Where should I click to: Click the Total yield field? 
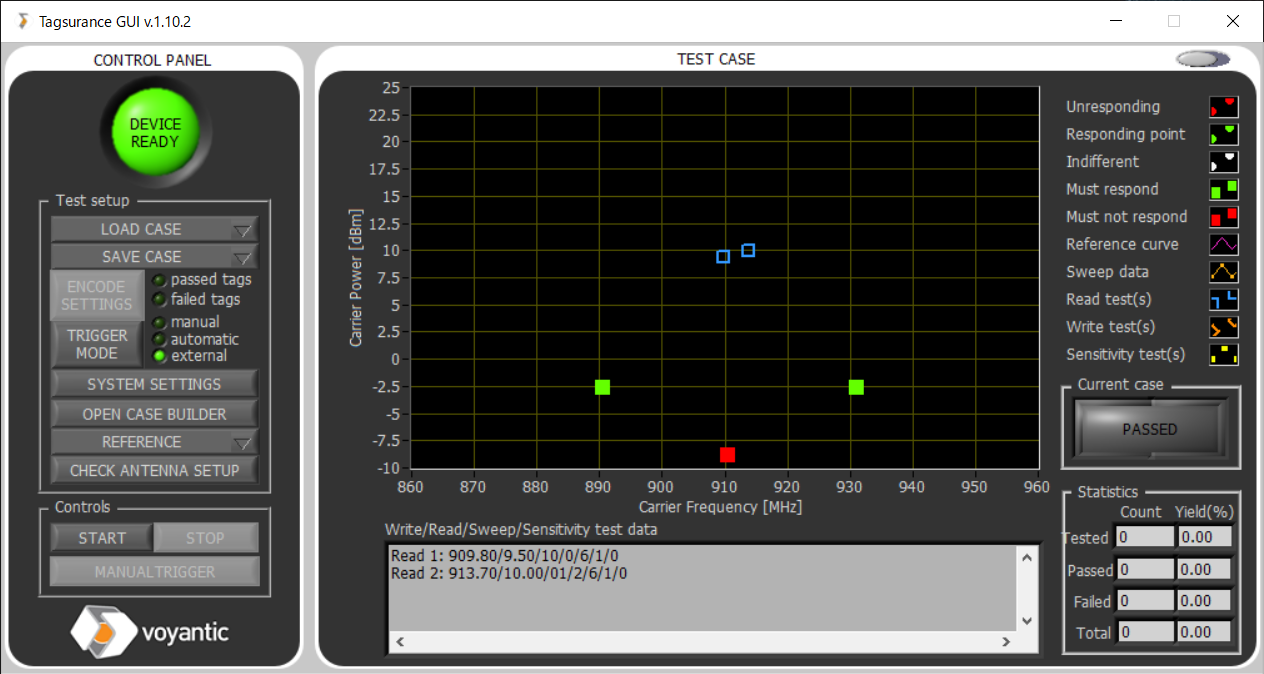pos(1205,632)
